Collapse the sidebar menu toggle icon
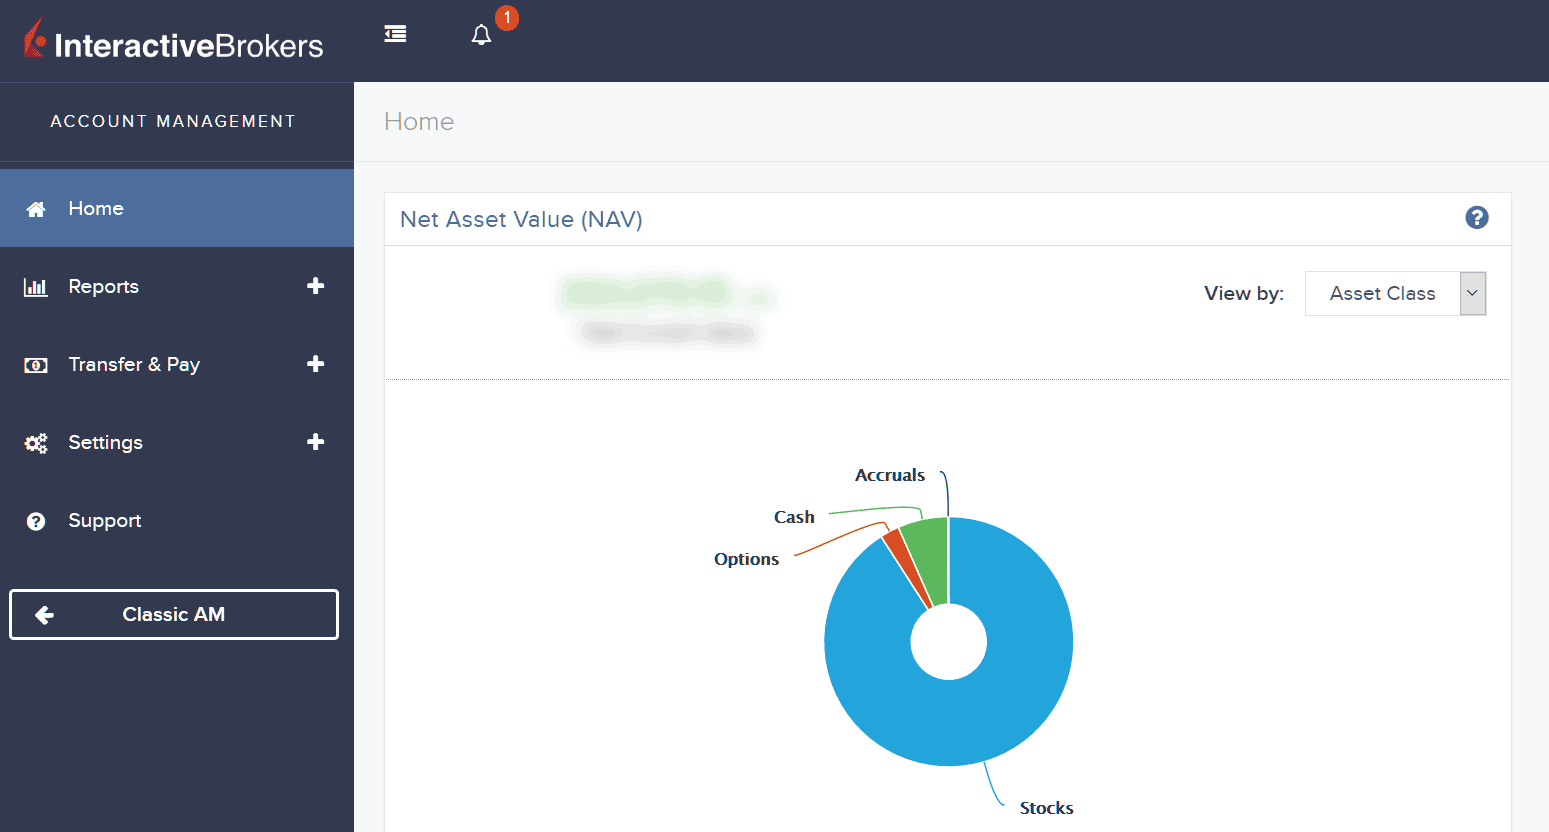Image resolution: width=1549 pixels, height=832 pixels. coord(395,34)
